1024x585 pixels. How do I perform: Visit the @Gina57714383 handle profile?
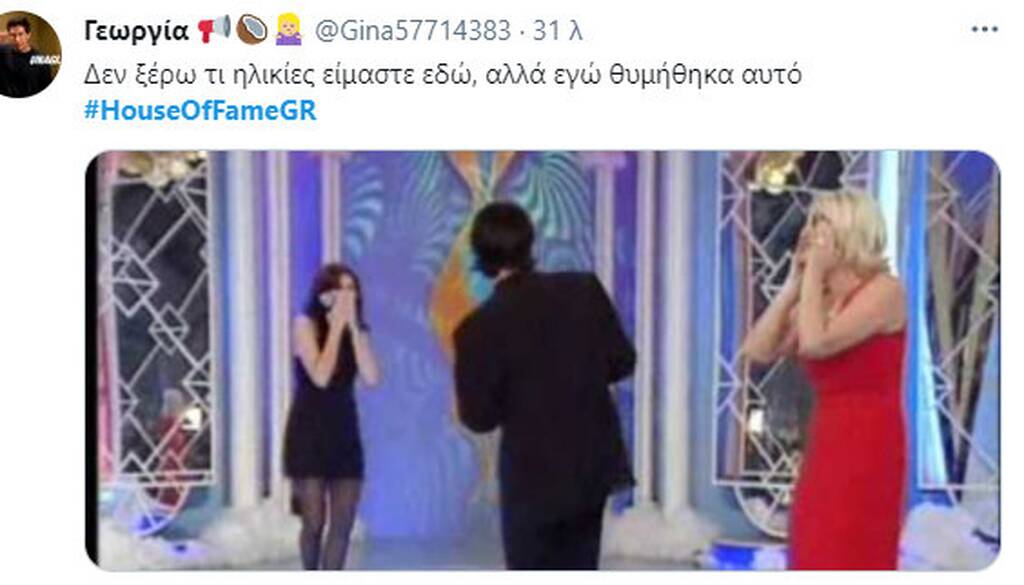(x=413, y=30)
